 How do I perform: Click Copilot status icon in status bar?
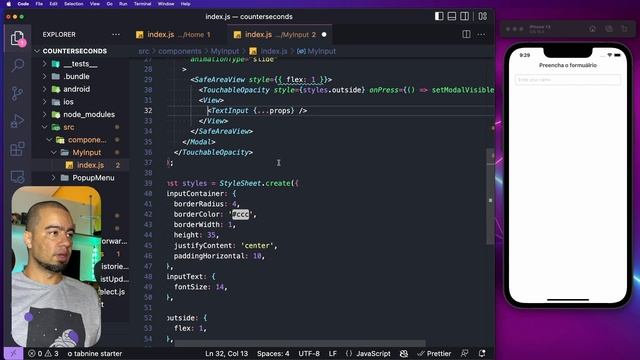(x=404, y=353)
